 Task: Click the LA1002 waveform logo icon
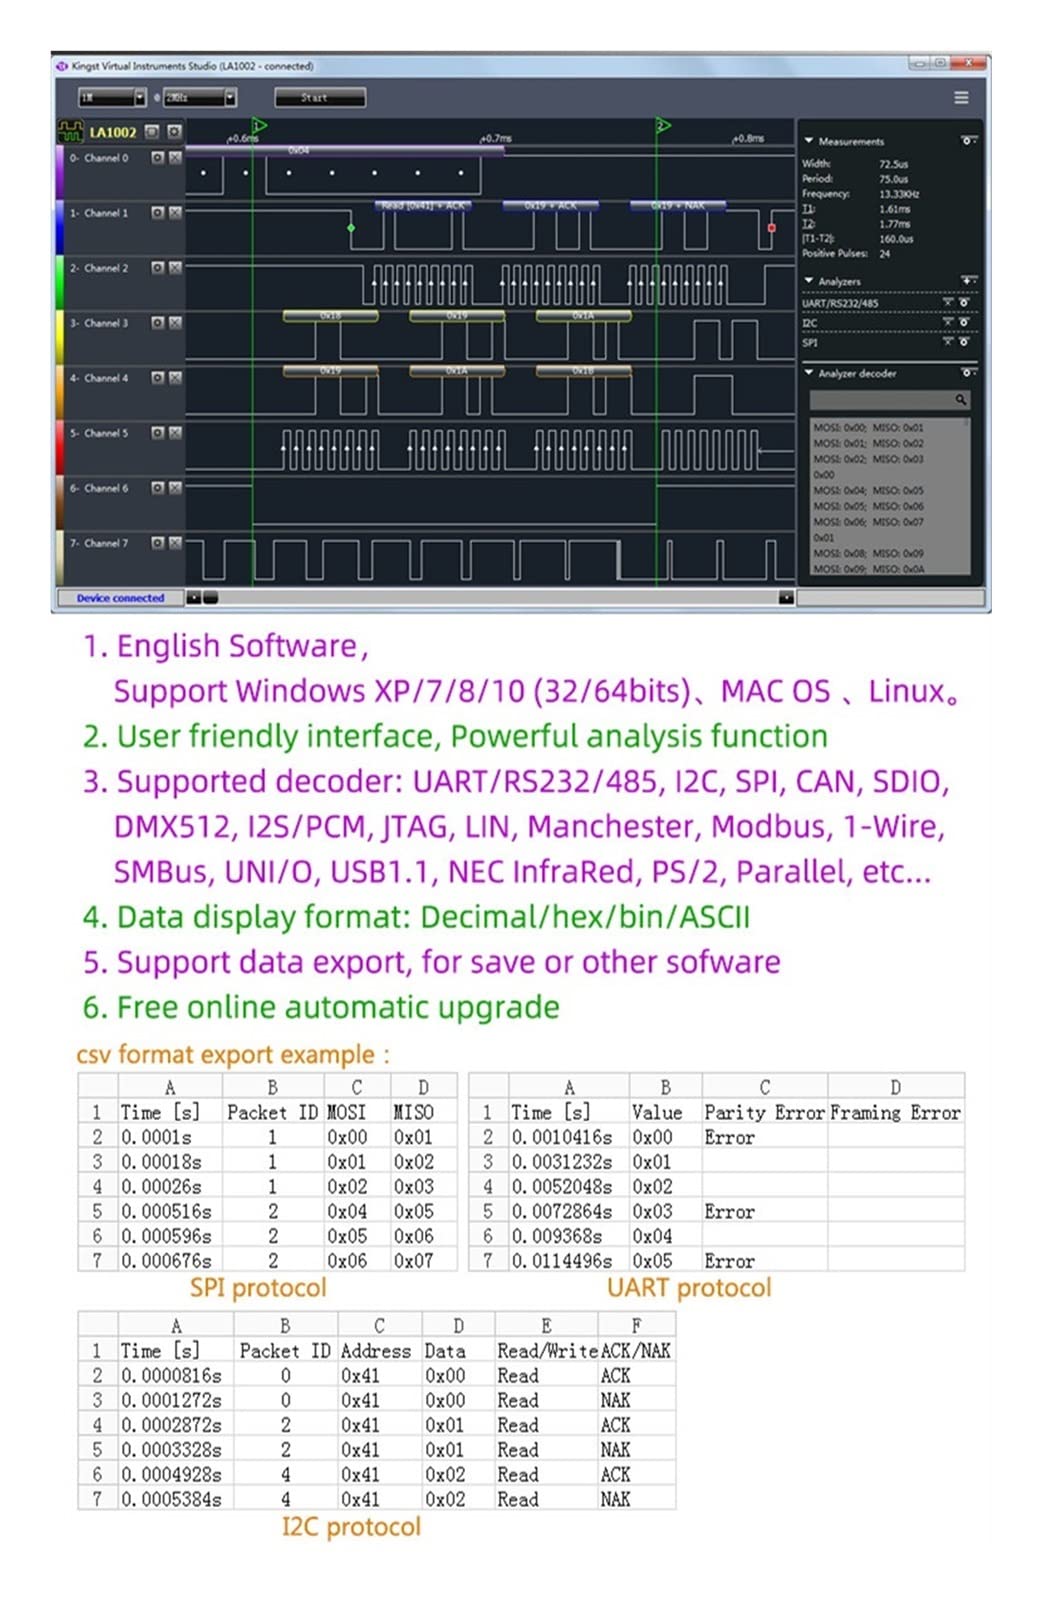[71, 131]
